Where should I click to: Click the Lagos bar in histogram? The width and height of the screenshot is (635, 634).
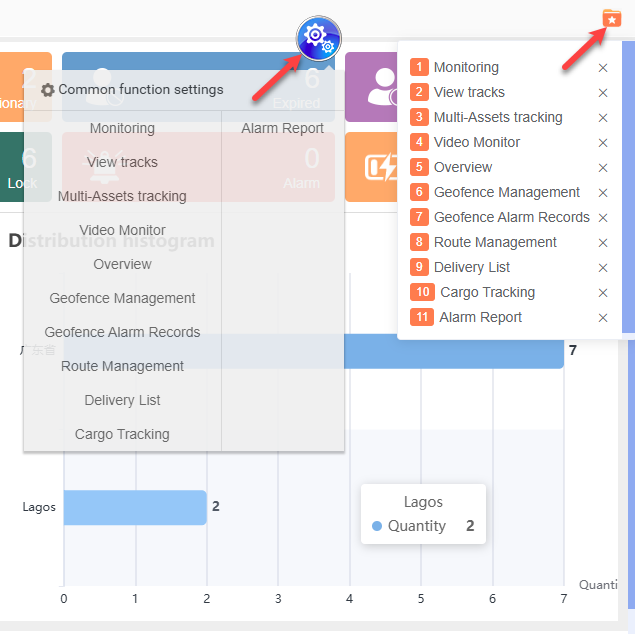click(134, 507)
